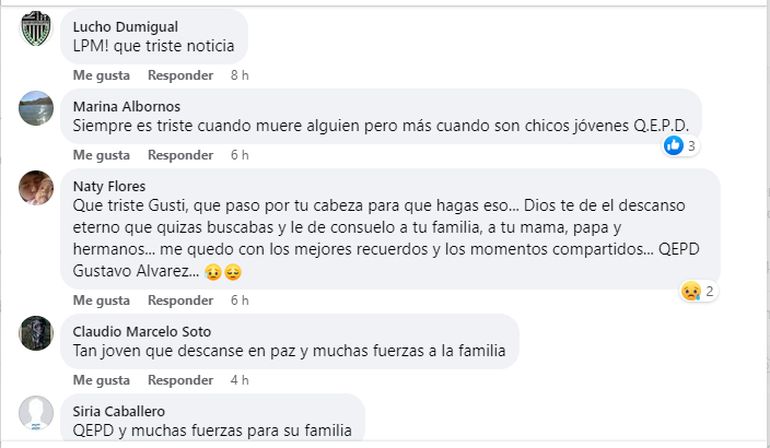Click the 8 h timestamp on Lucho's comment
770x448 pixels.
[239, 75]
